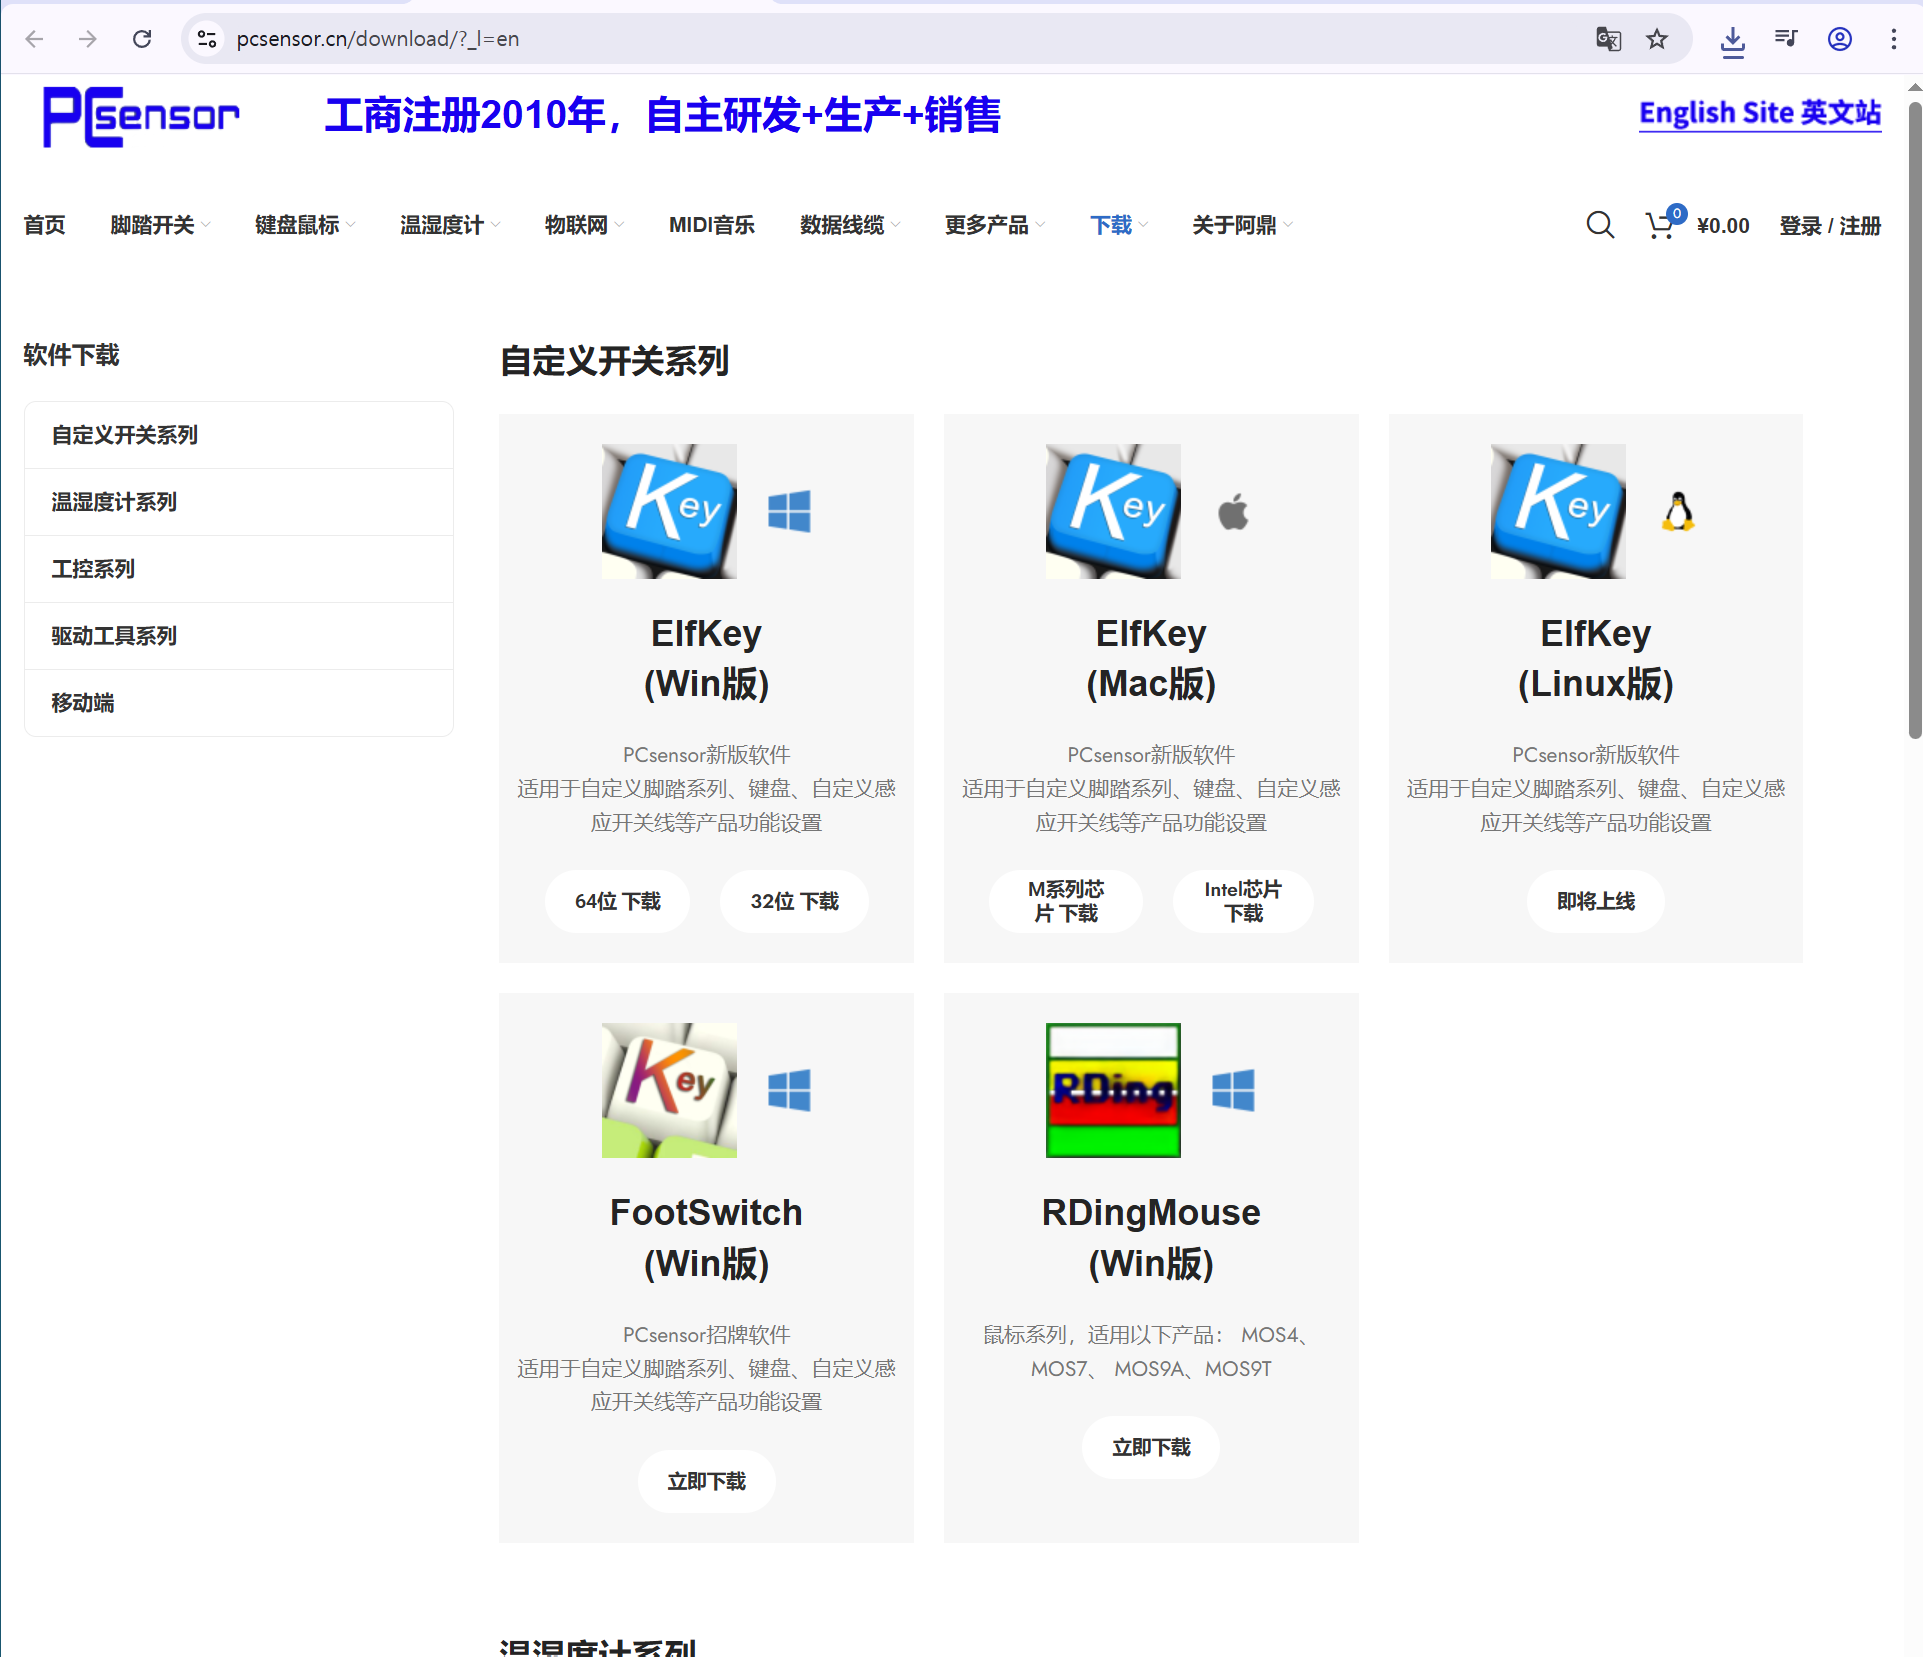Click the Intel芯片 下载 button
Viewport: 1923px width, 1657px height.
pyautogui.click(x=1243, y=901)
